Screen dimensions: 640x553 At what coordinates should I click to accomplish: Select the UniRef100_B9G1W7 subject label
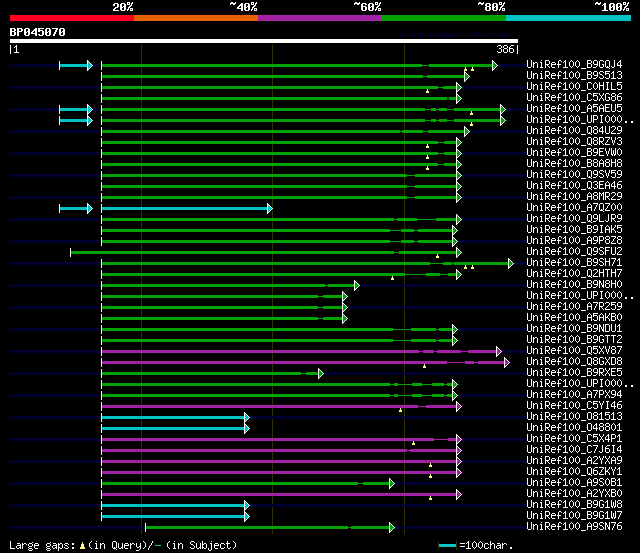tap(574, 516)
